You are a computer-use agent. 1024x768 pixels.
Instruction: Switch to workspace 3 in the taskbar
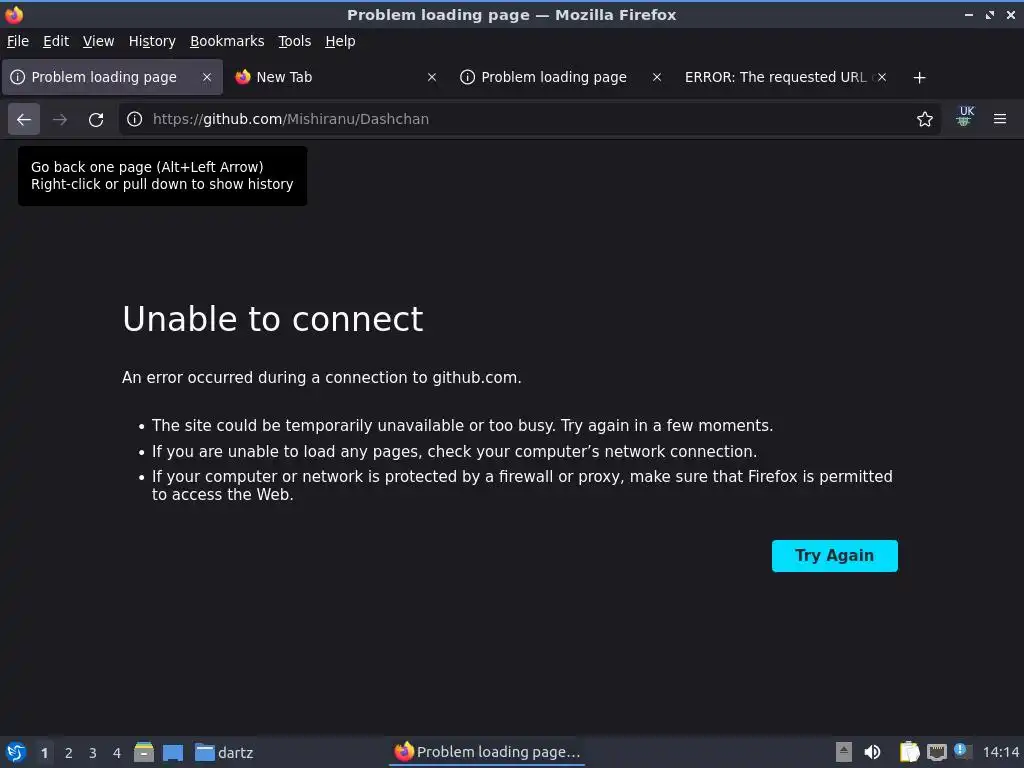click(93, 753)
